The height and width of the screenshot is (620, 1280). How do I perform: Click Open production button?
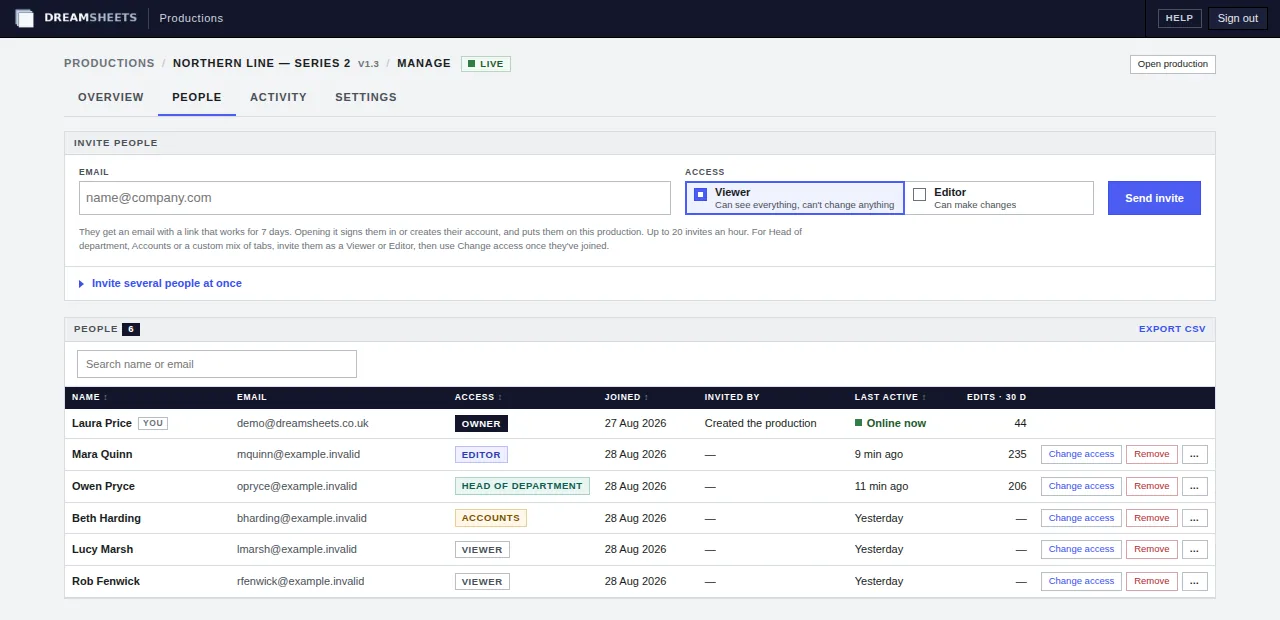(x=1173, y=64)
